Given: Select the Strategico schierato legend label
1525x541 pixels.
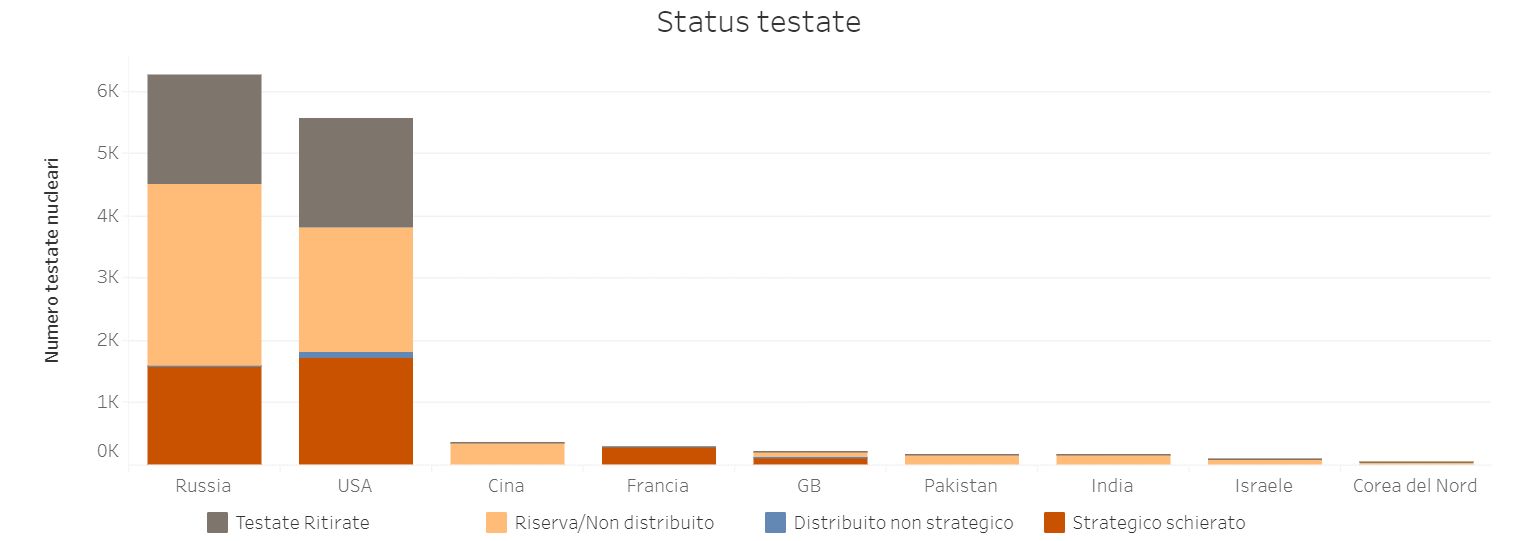Looking at the screenshot, I should click(1158, 523).
